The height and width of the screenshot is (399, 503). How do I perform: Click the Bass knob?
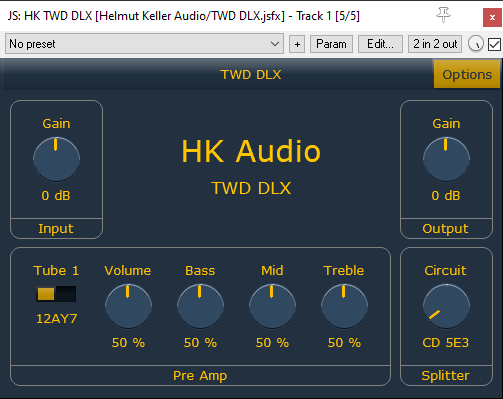click(200, 306)
